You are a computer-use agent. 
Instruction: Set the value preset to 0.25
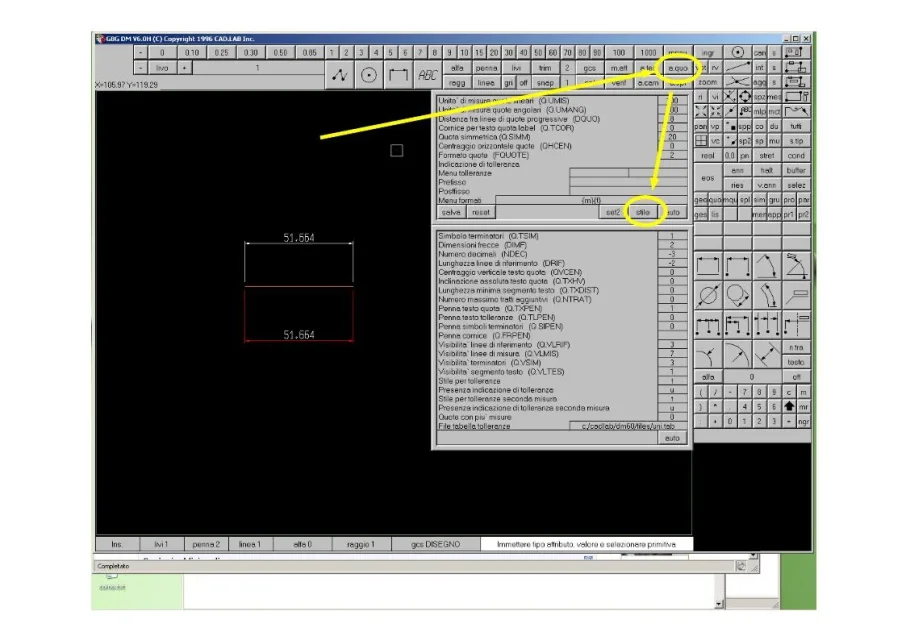(x=221, y=53)
